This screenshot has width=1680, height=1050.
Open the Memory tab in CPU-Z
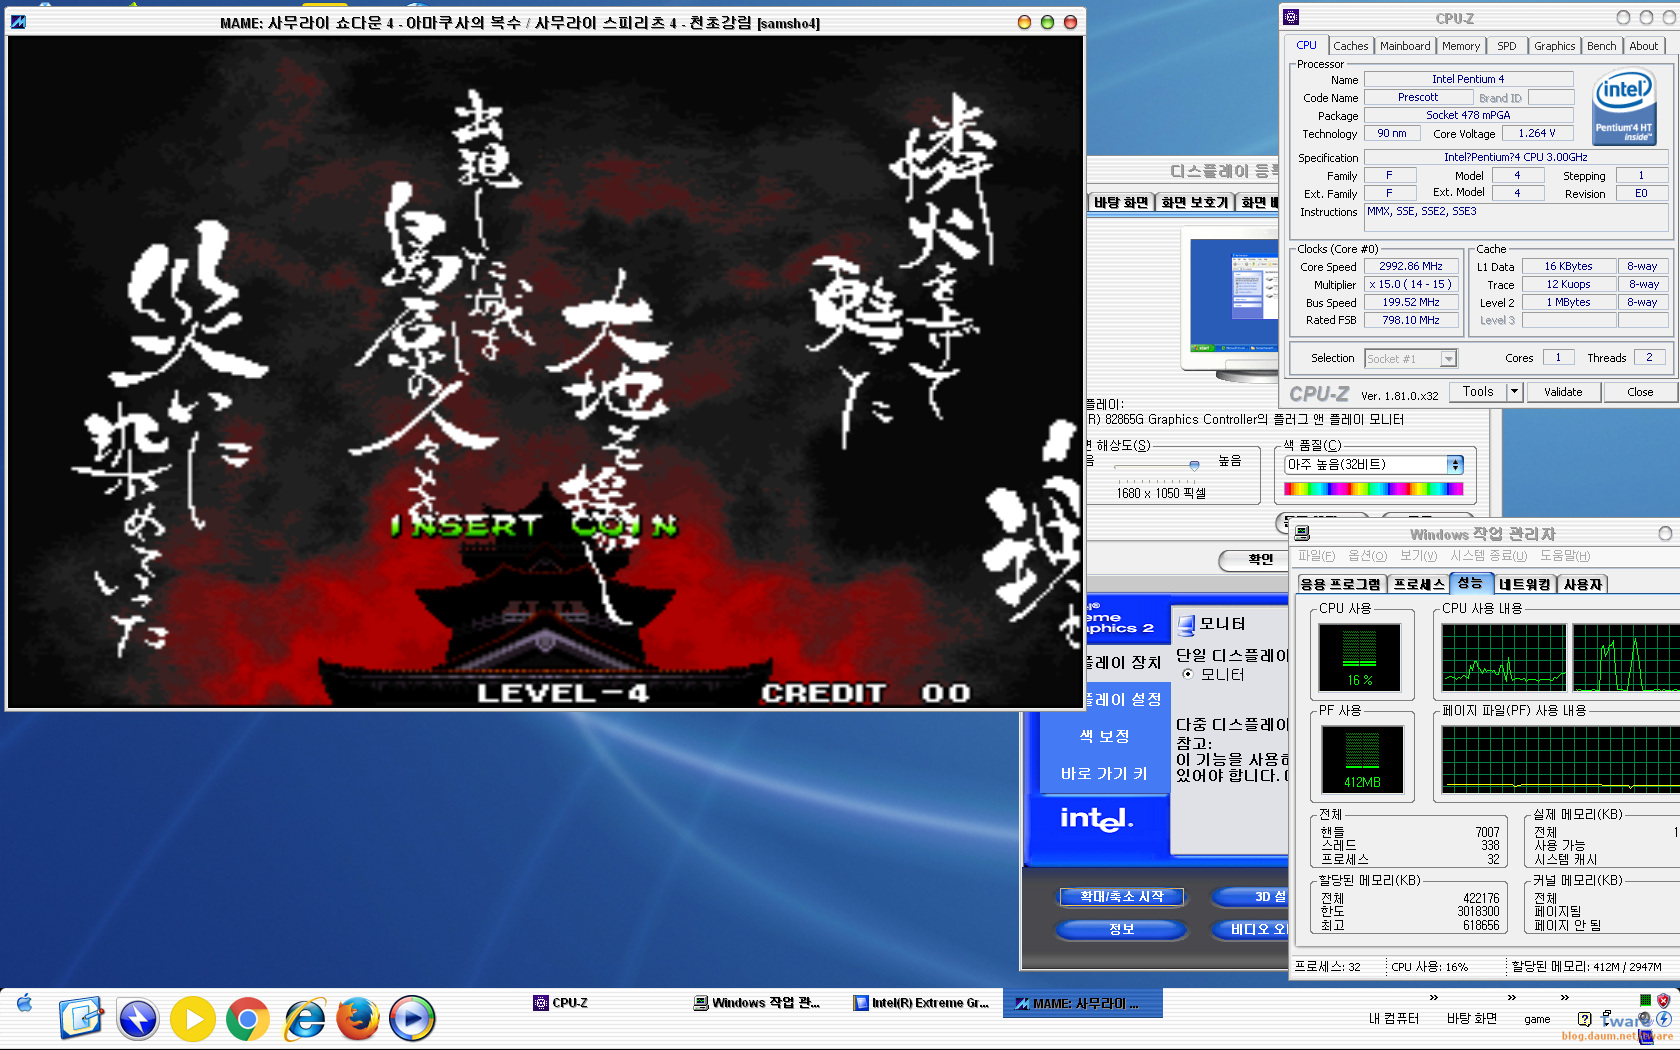click(1461, 46)
